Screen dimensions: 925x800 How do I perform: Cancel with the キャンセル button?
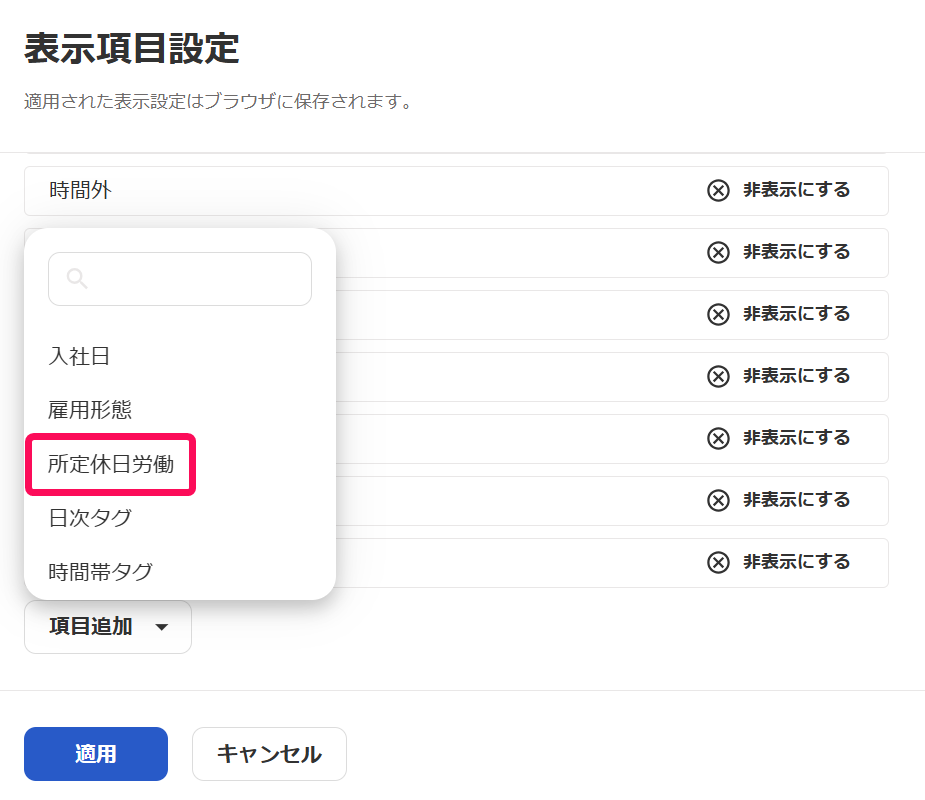[270, 754]
